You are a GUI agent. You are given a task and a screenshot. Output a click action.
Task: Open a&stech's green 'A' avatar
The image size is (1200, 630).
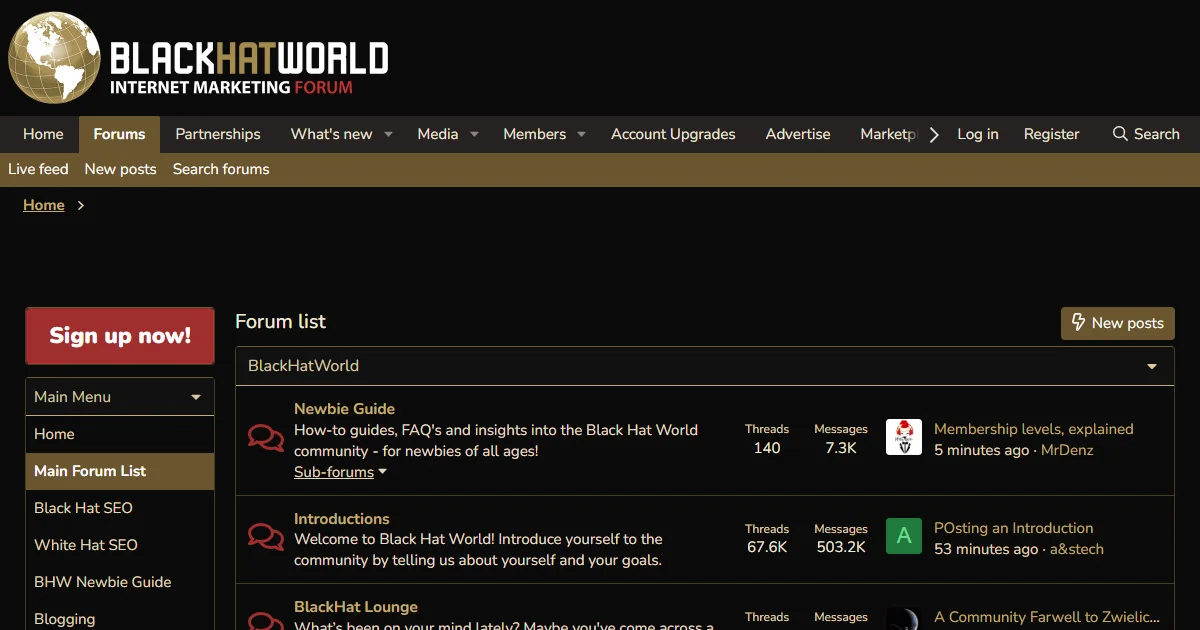tap(904, 536)
